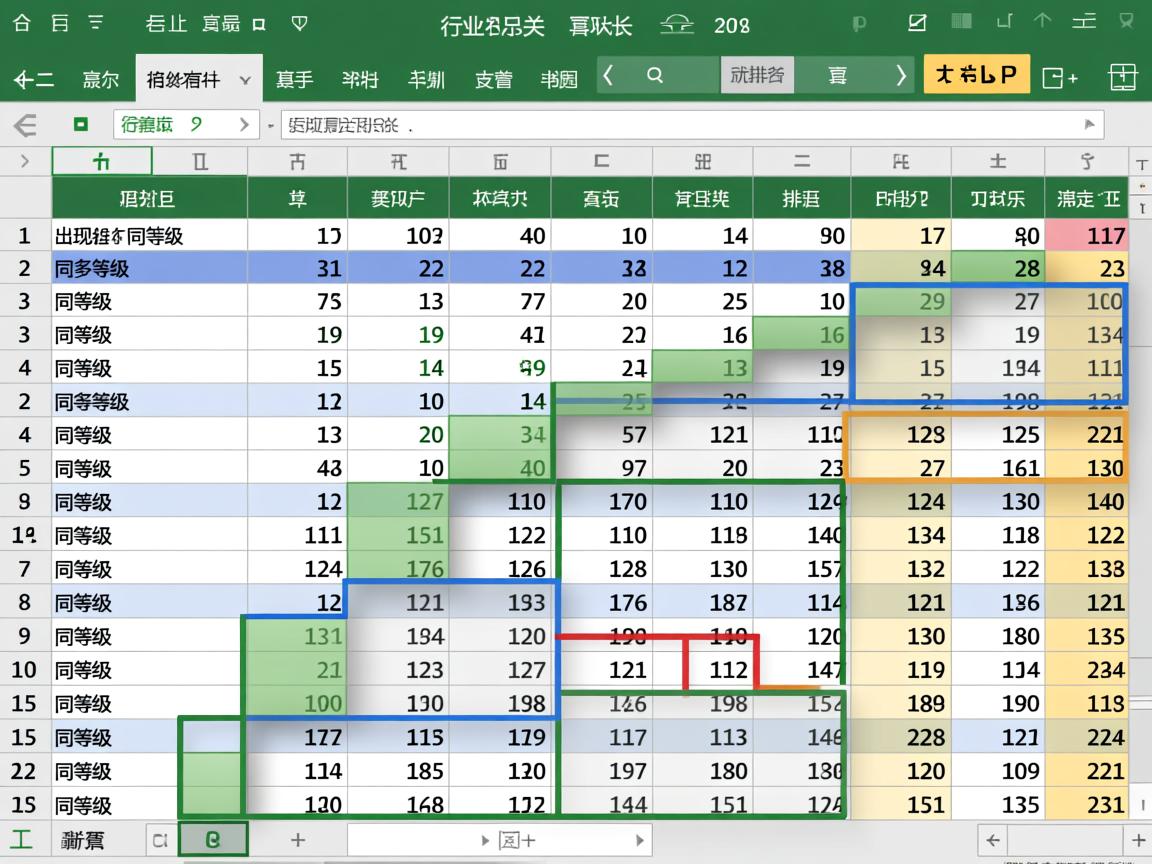The height and width of the screenshot is (864, 1152).
Task: Click the add-panel icon beside yellow button
Action: click(x=1060, y=77)
